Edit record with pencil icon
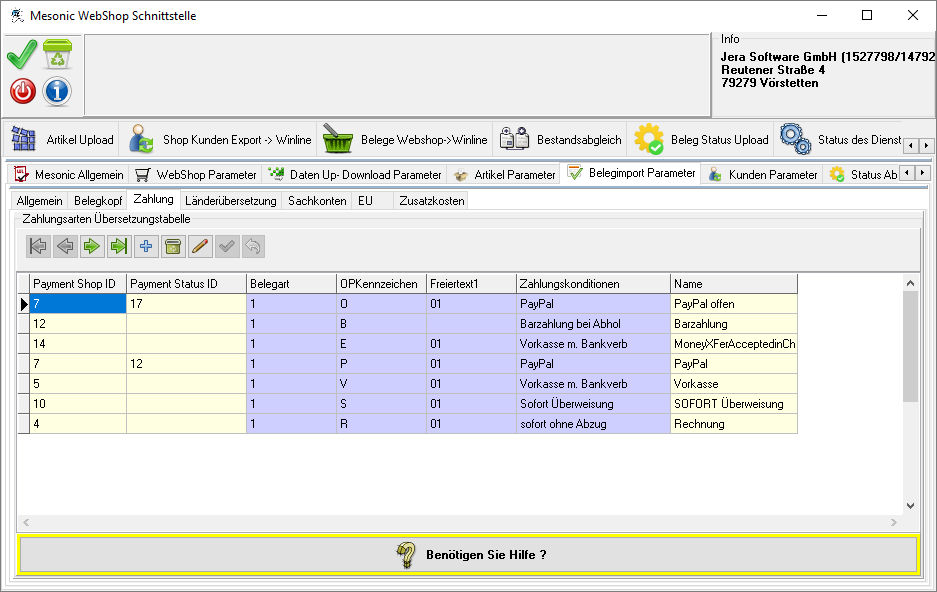The width and height of the screenshot is (937, 592). [200, 246]
